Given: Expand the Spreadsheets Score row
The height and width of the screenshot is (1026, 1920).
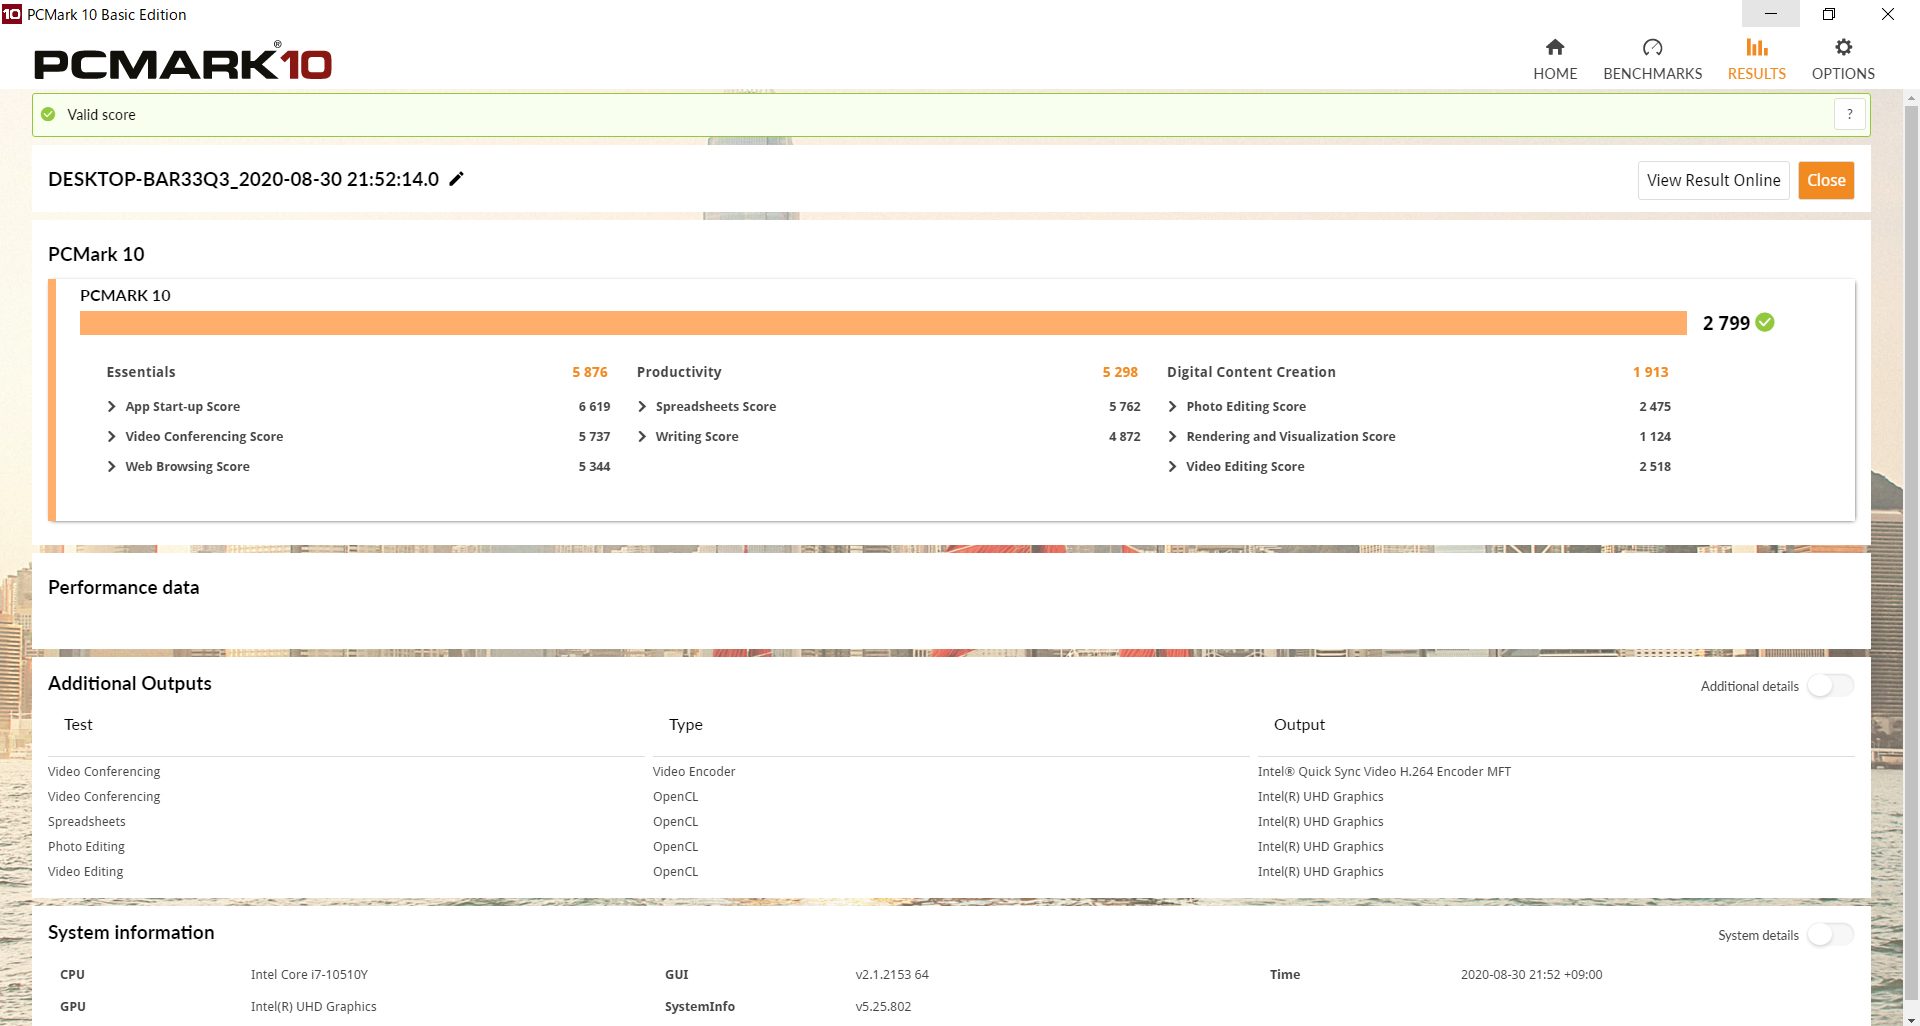Looking at the screenshot, I should [x=642, y=406].
